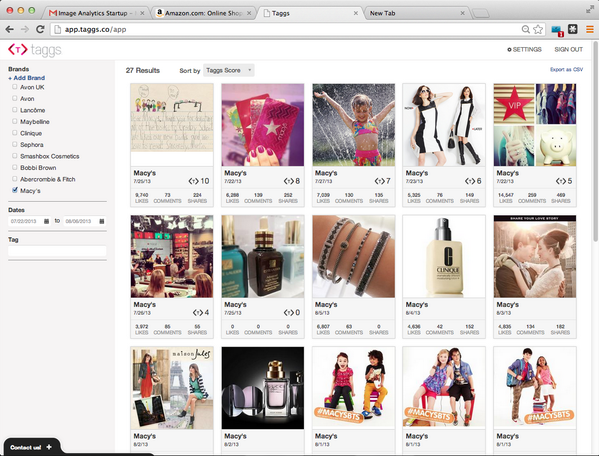
Task: Click the Taggs score icon showing 5
Action: (561, 181)
